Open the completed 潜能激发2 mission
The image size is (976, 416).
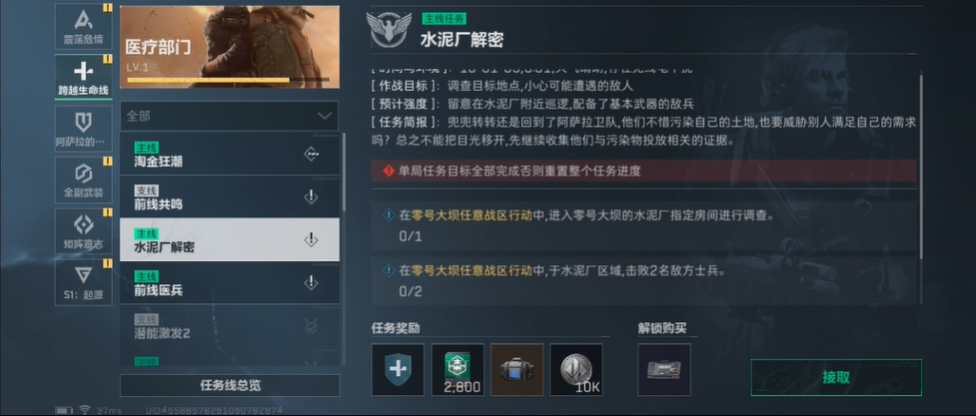pyautogui.click(x=230, y=326)
